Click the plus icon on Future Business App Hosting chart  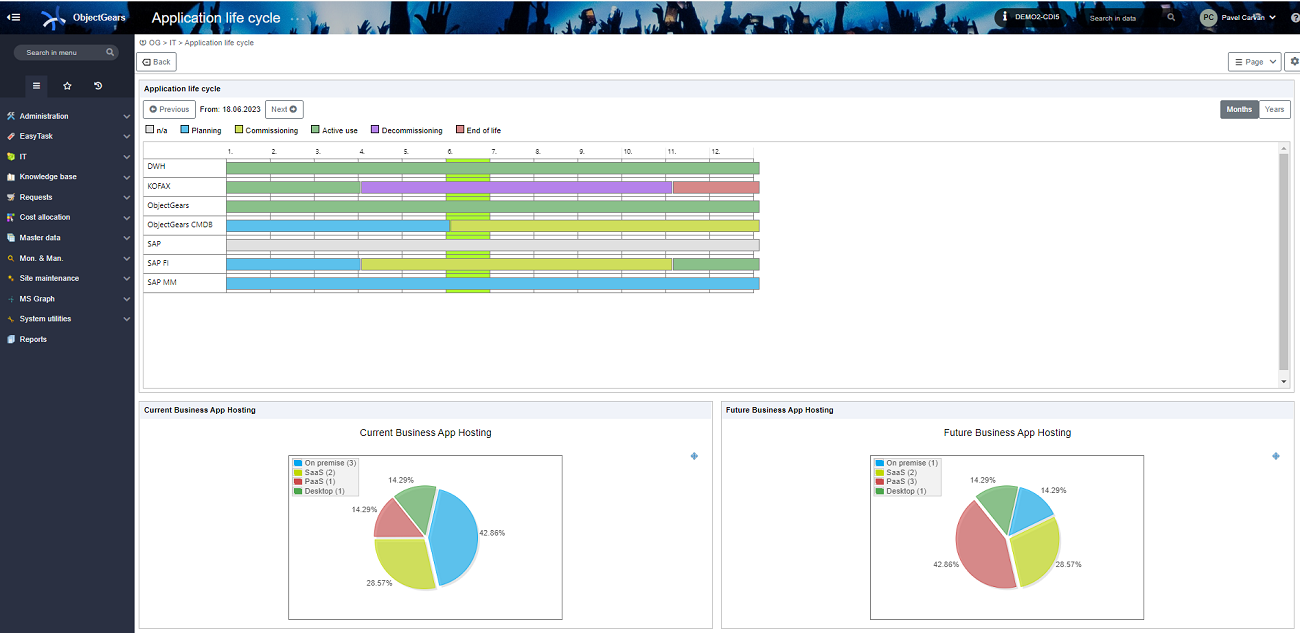1276,456
